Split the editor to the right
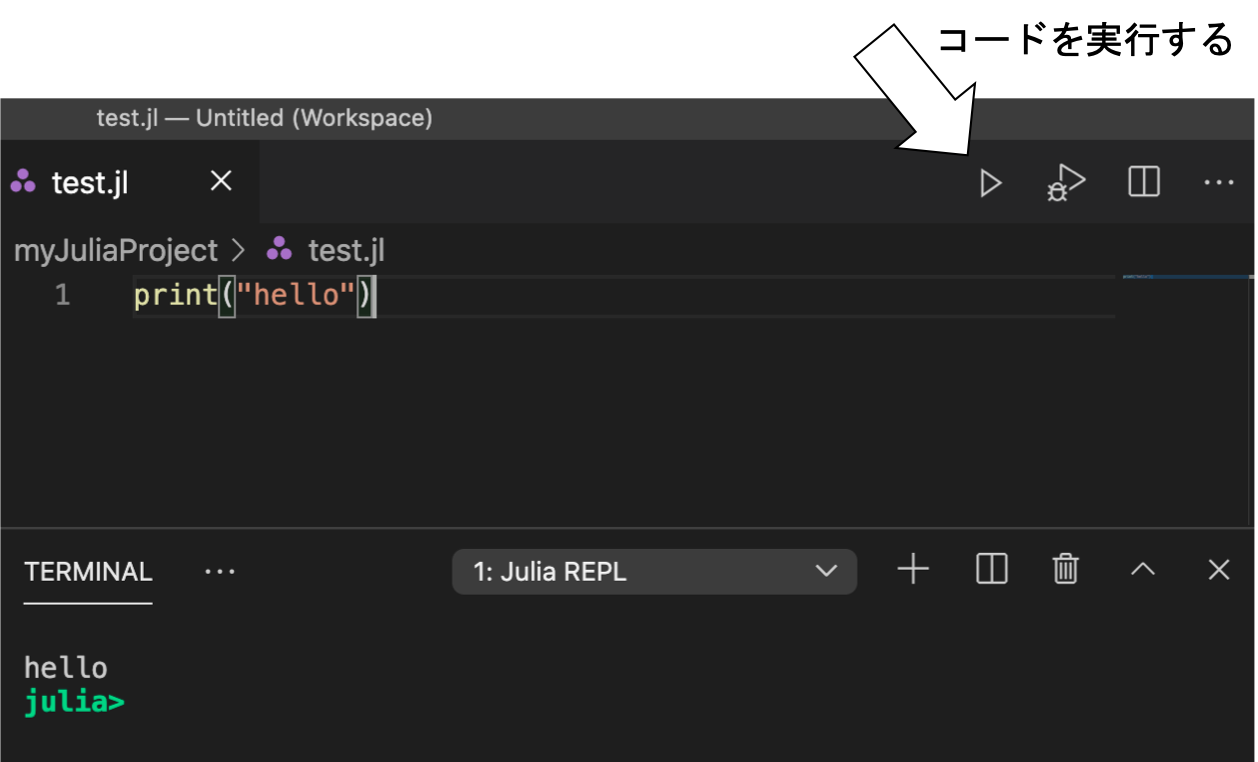1258x762 pixels. [1143, 182]
